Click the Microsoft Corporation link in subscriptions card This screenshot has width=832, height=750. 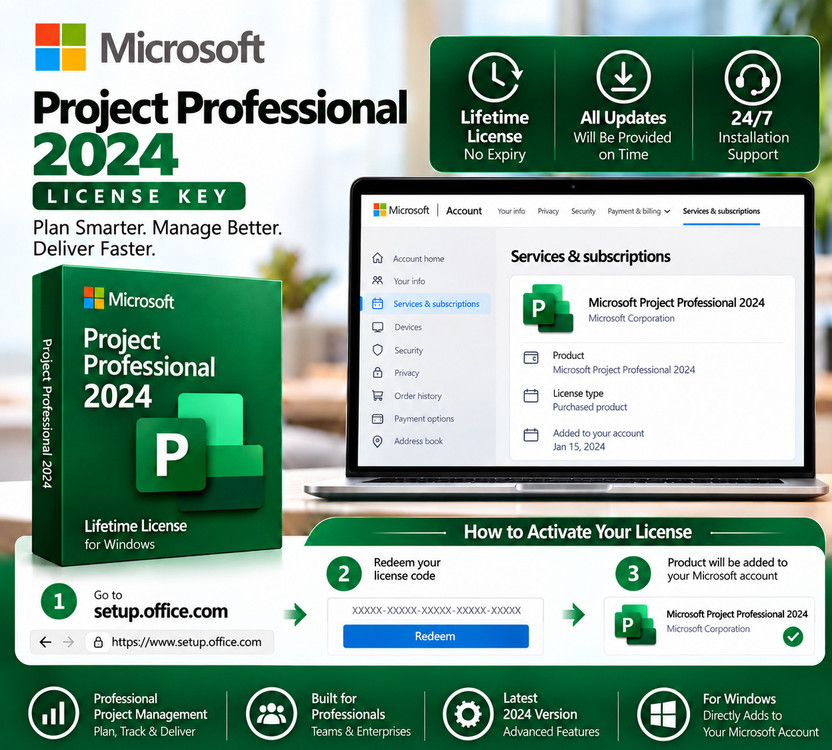(631, 318)
